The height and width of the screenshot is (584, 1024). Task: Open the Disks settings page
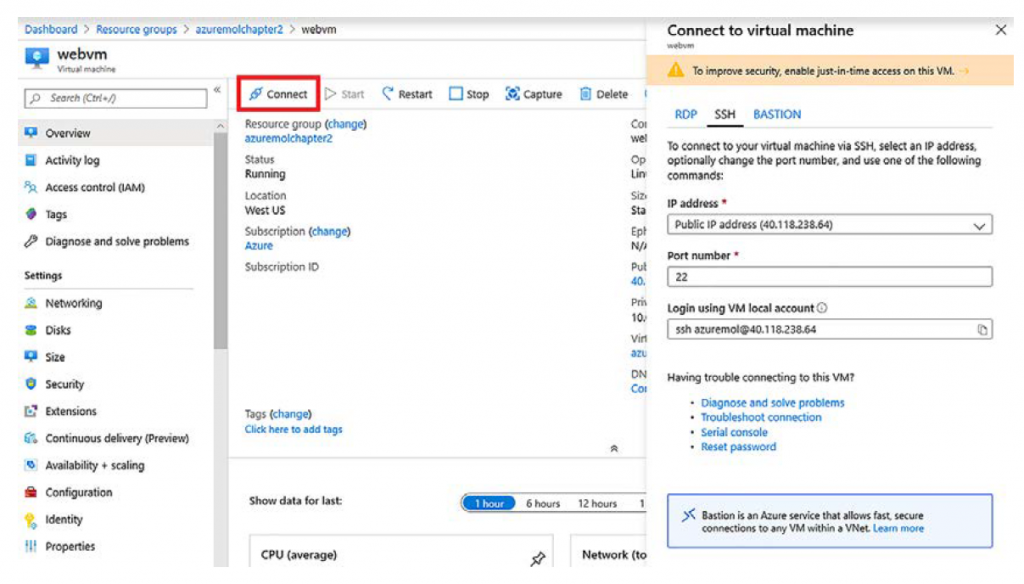pyautogui.click(x=58, y=330)
